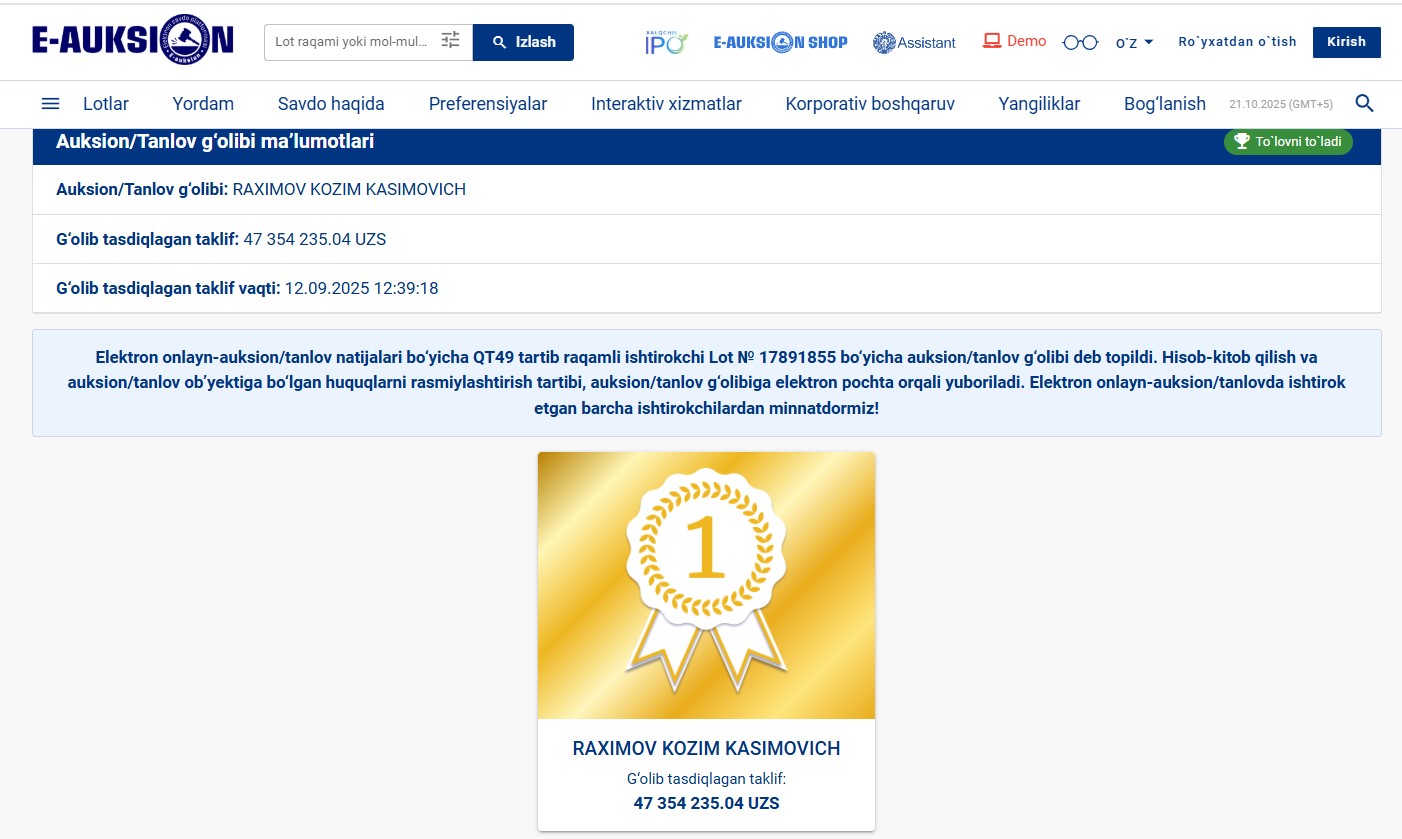1402x839 pixels.
Task: Launch the Assistant icon
Action: pos(914,42)
